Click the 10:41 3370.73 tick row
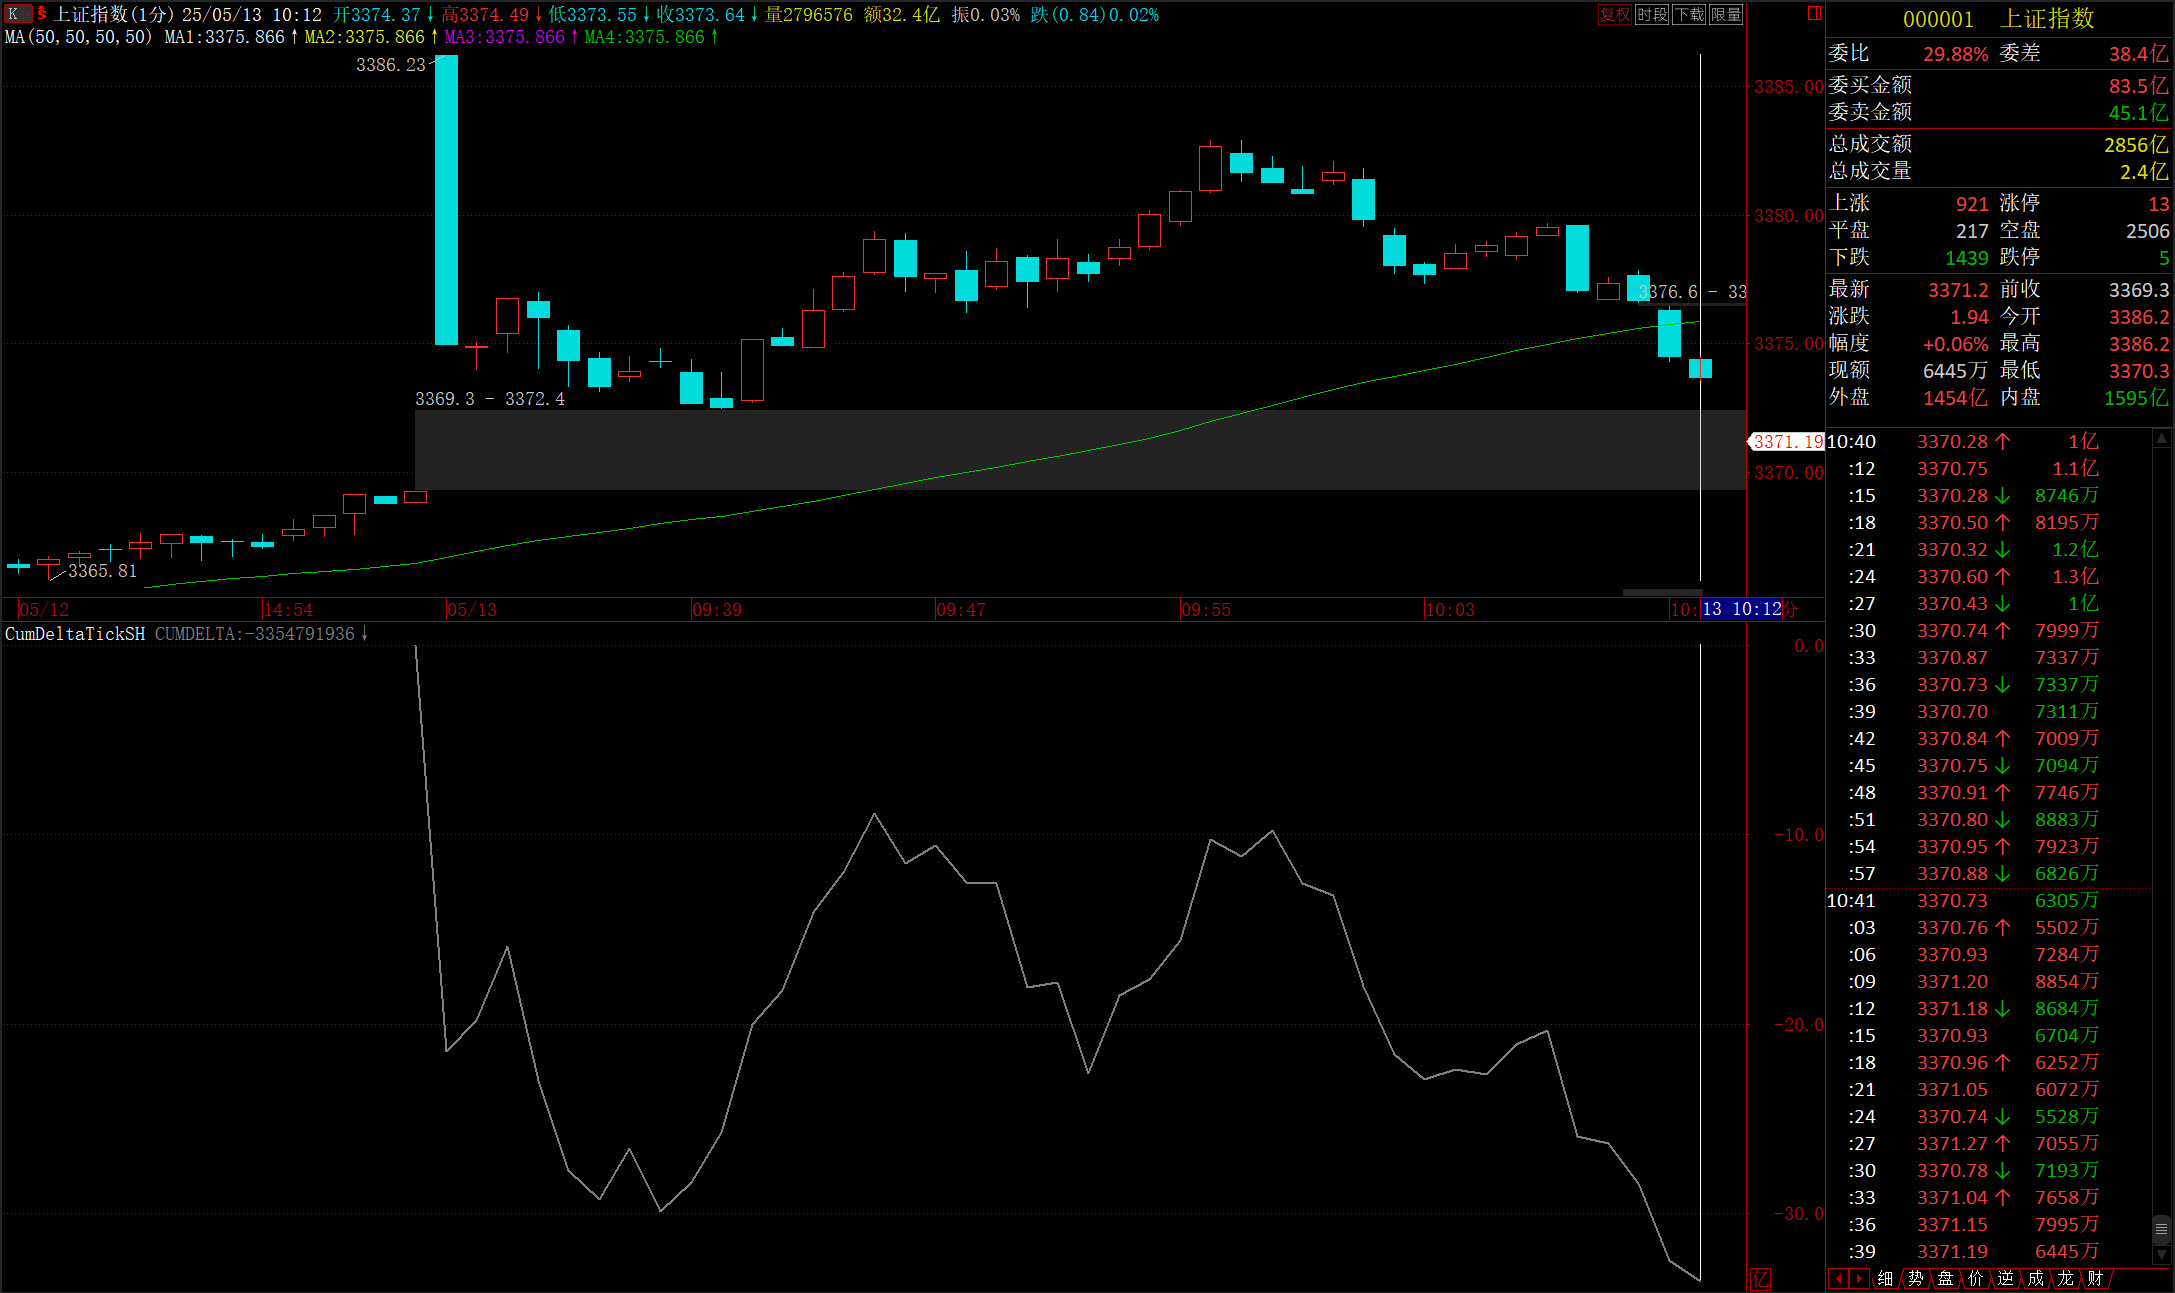Screen dimensions: 2175x1293 point(1988,901)
